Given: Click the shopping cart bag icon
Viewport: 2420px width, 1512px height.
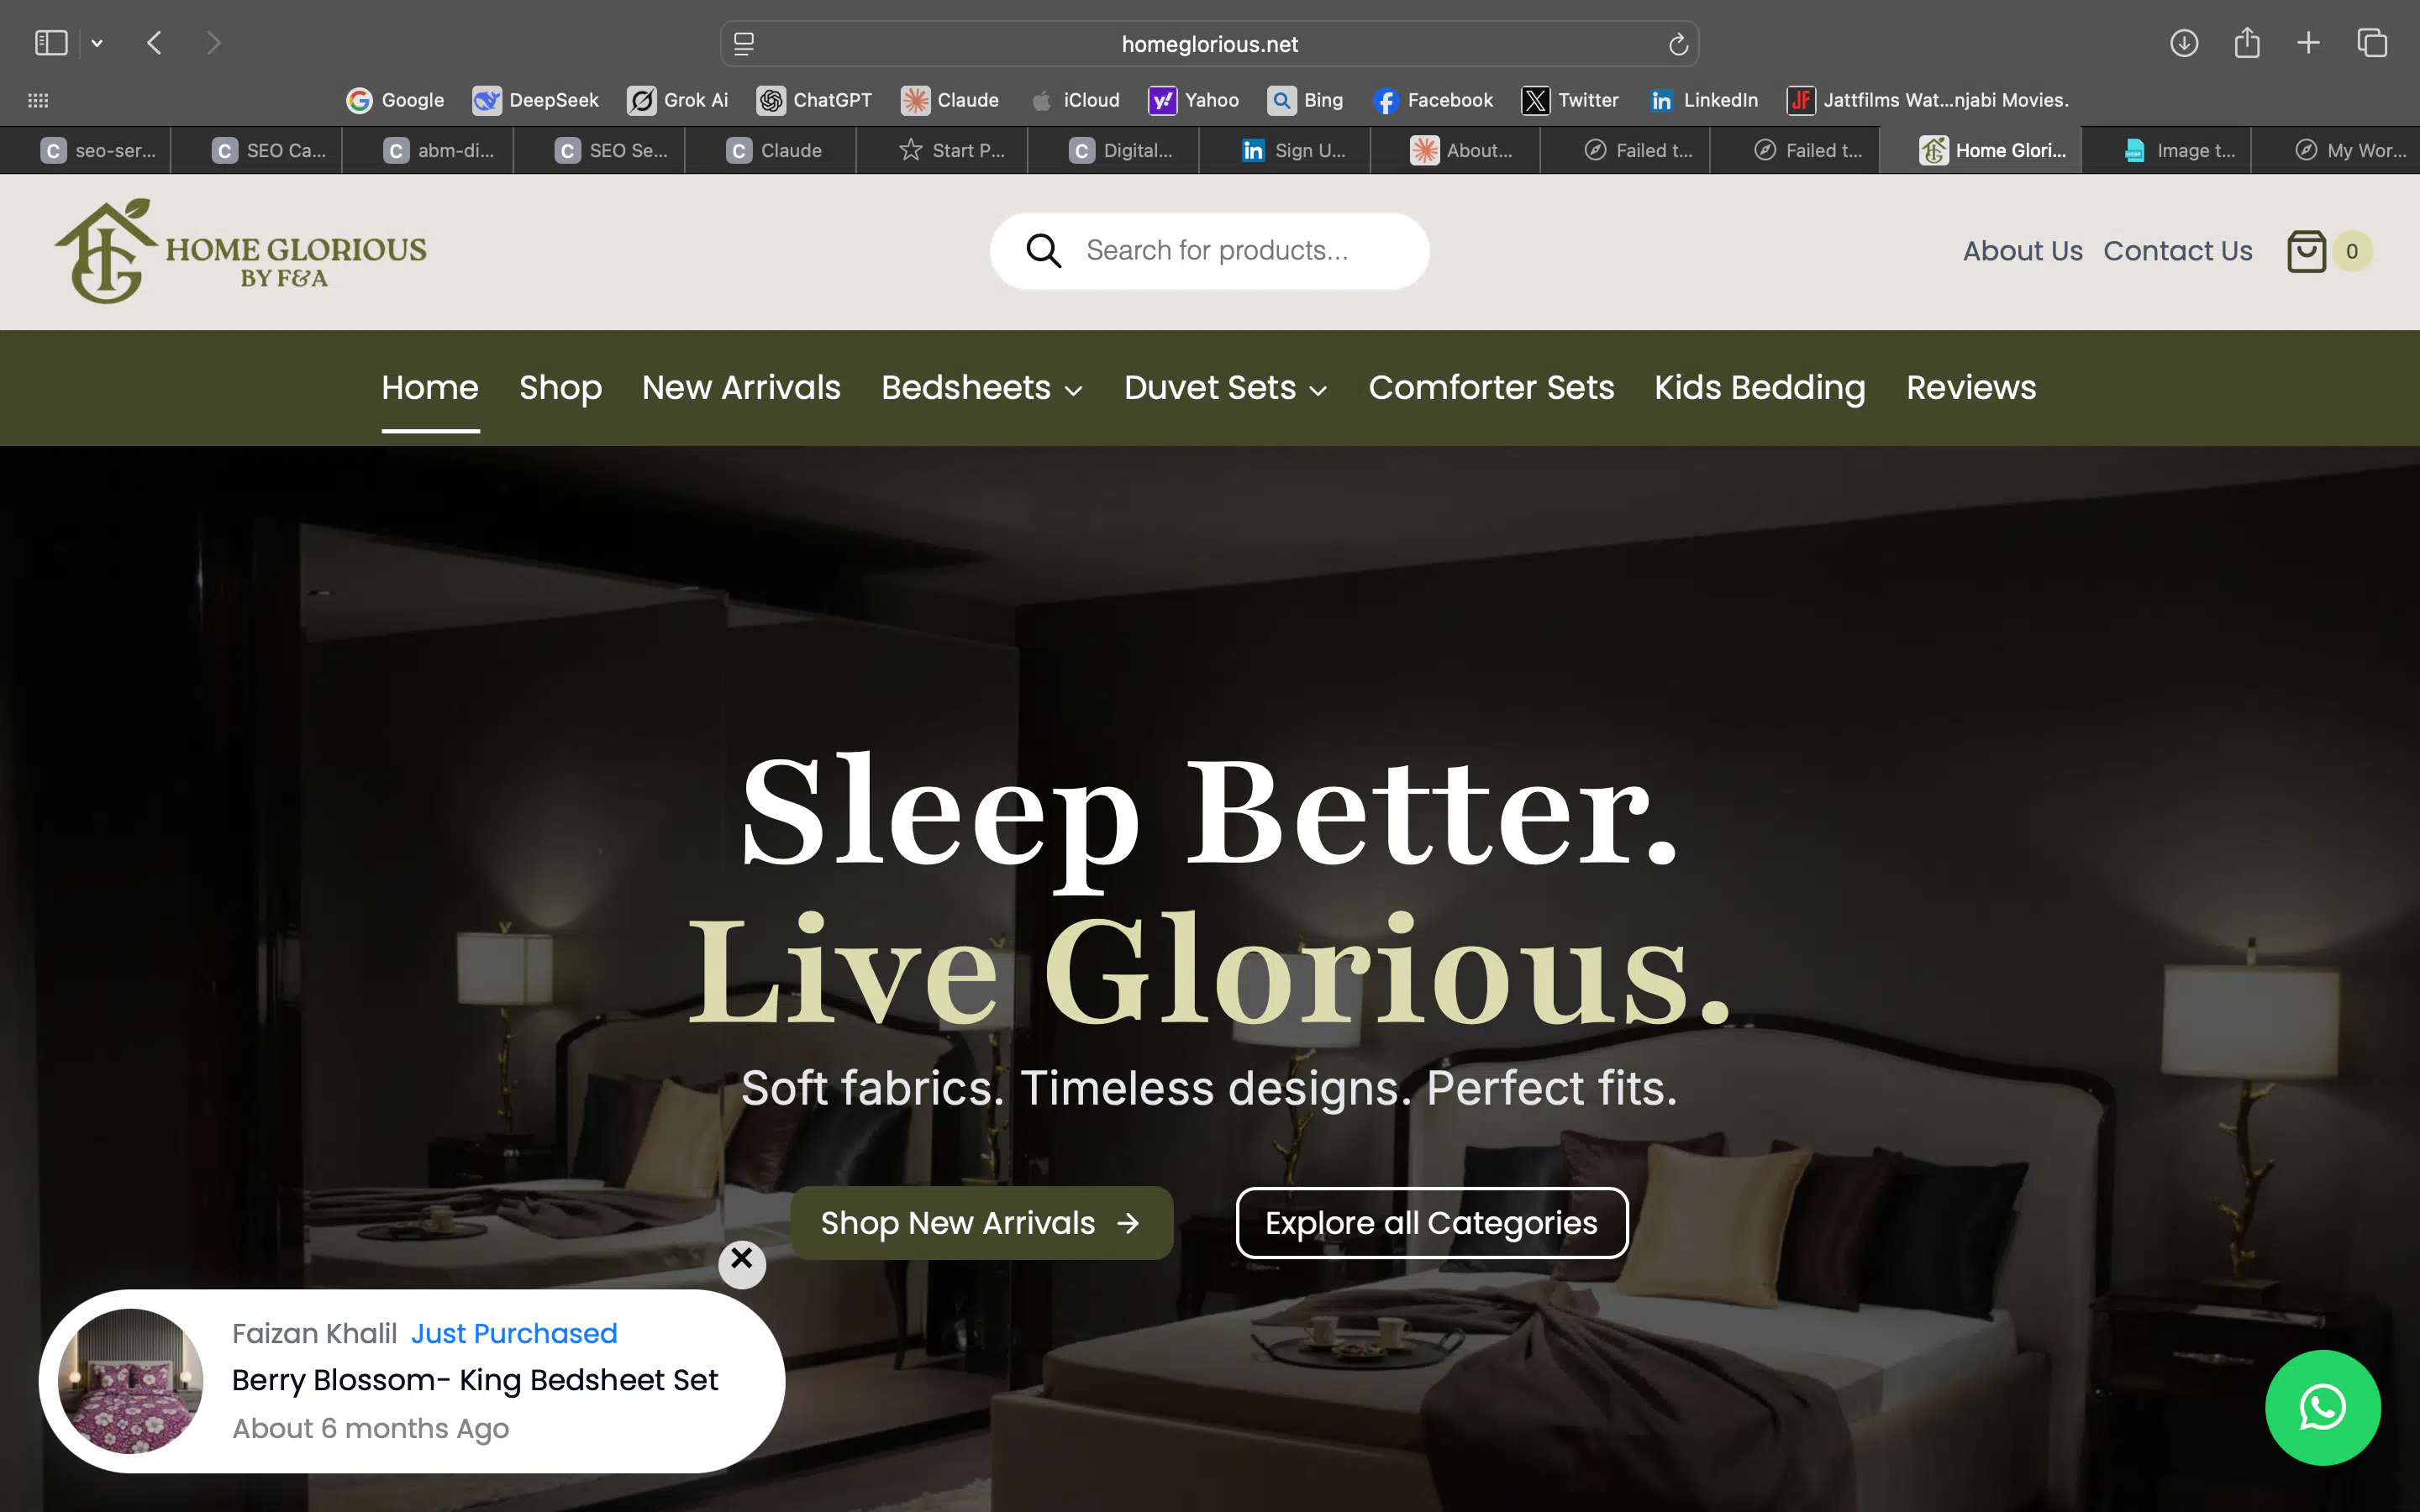Looking at the screenshot, I should click(x=2306, y=251).
